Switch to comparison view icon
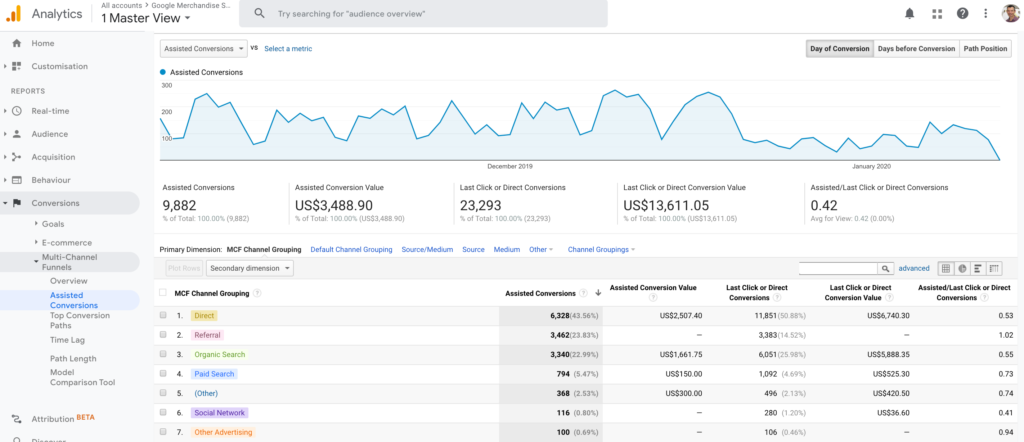Image resolution: width=1024 pixels, height=442 pixels. pos(994,268)
